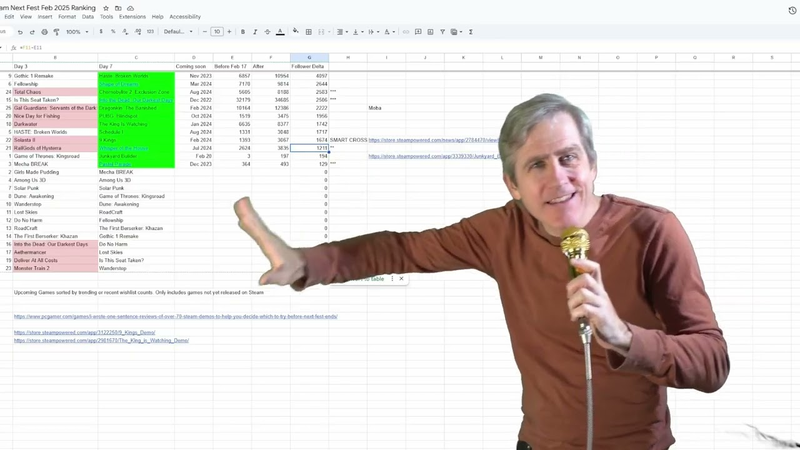Image resolution: width=800 pixels, height=450 pixels.
Task: Open the borders menu
Action: click(309, 32)
